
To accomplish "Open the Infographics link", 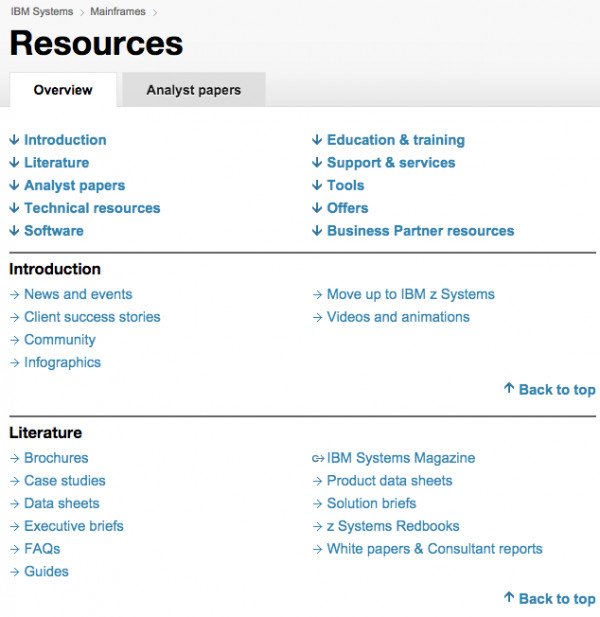I will tap(63, 362).
